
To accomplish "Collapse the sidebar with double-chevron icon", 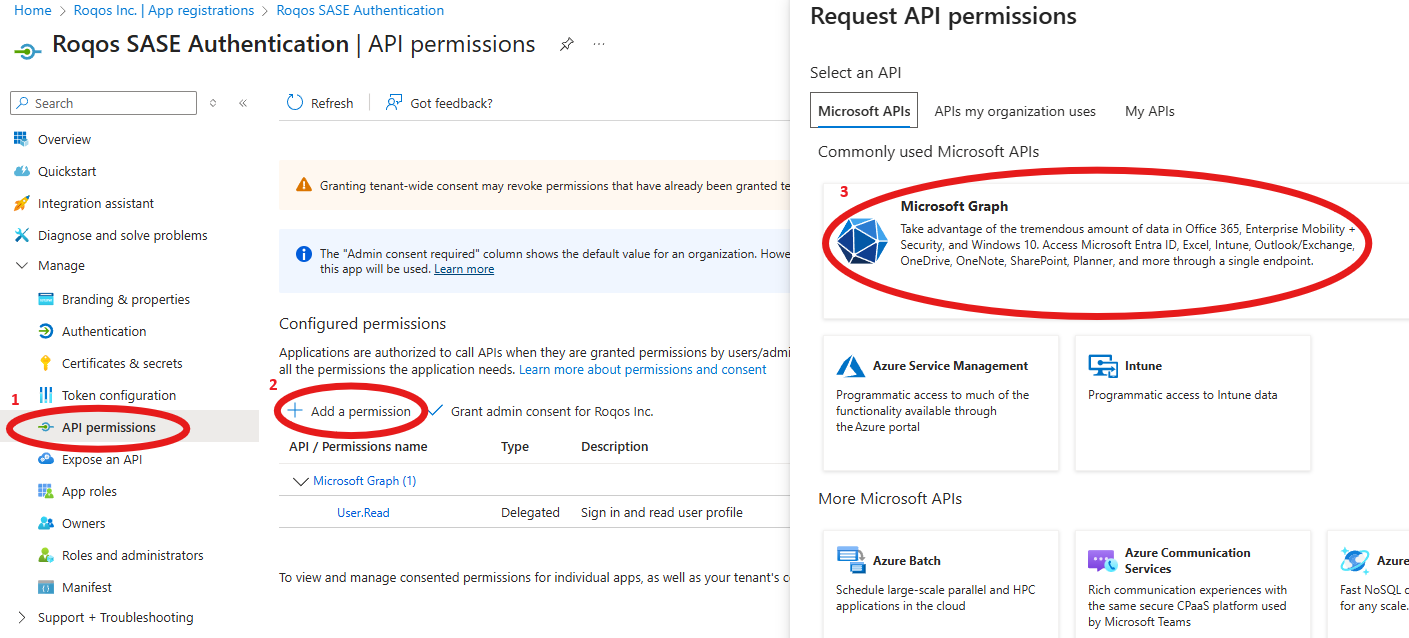I will [x=243, y=103].
